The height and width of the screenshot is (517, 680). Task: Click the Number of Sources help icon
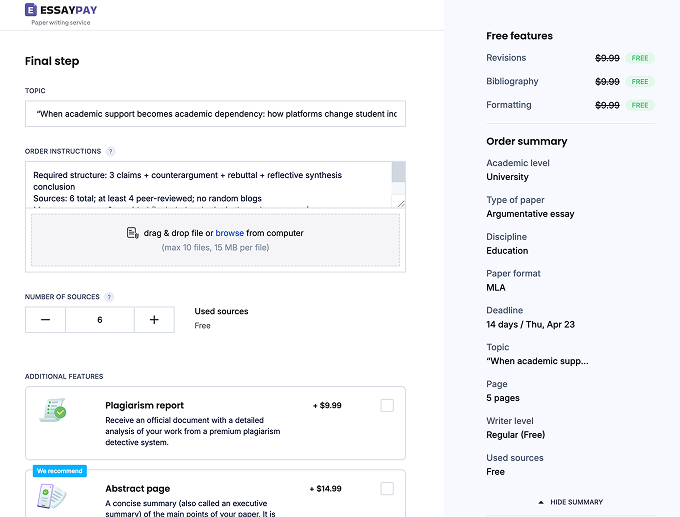109,297
